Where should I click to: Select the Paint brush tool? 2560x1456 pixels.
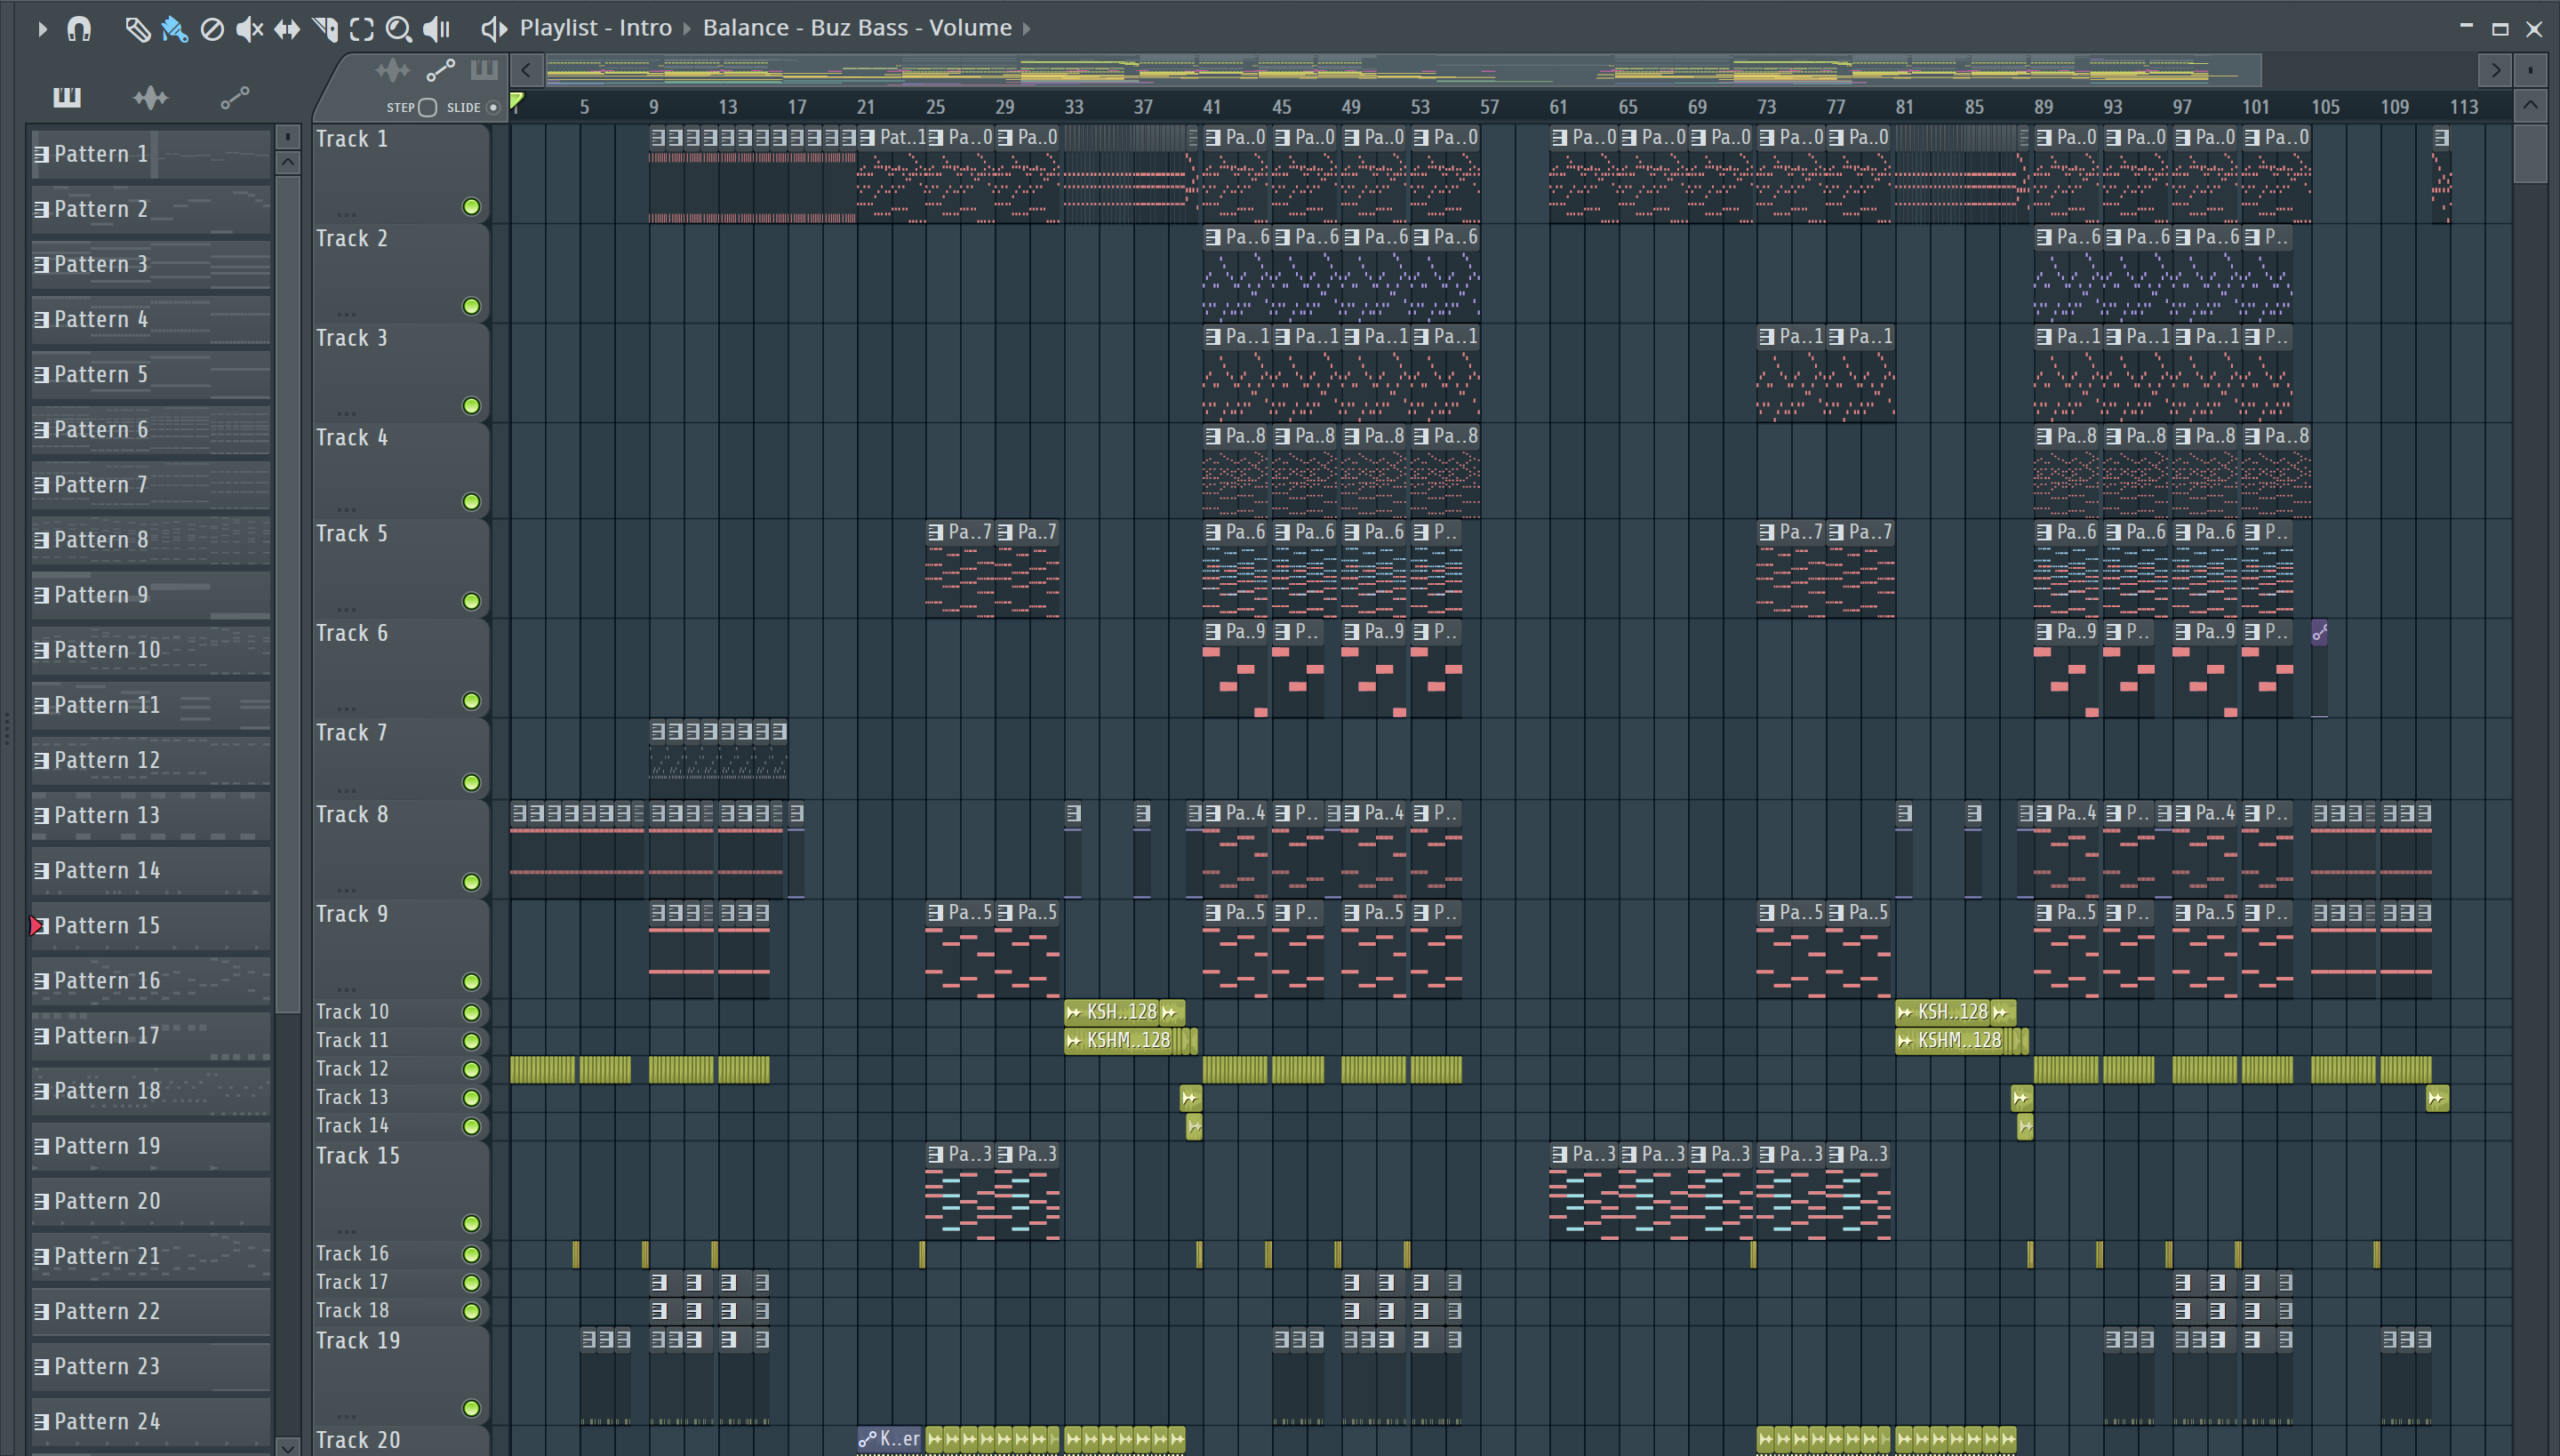[x=174, y=28]
